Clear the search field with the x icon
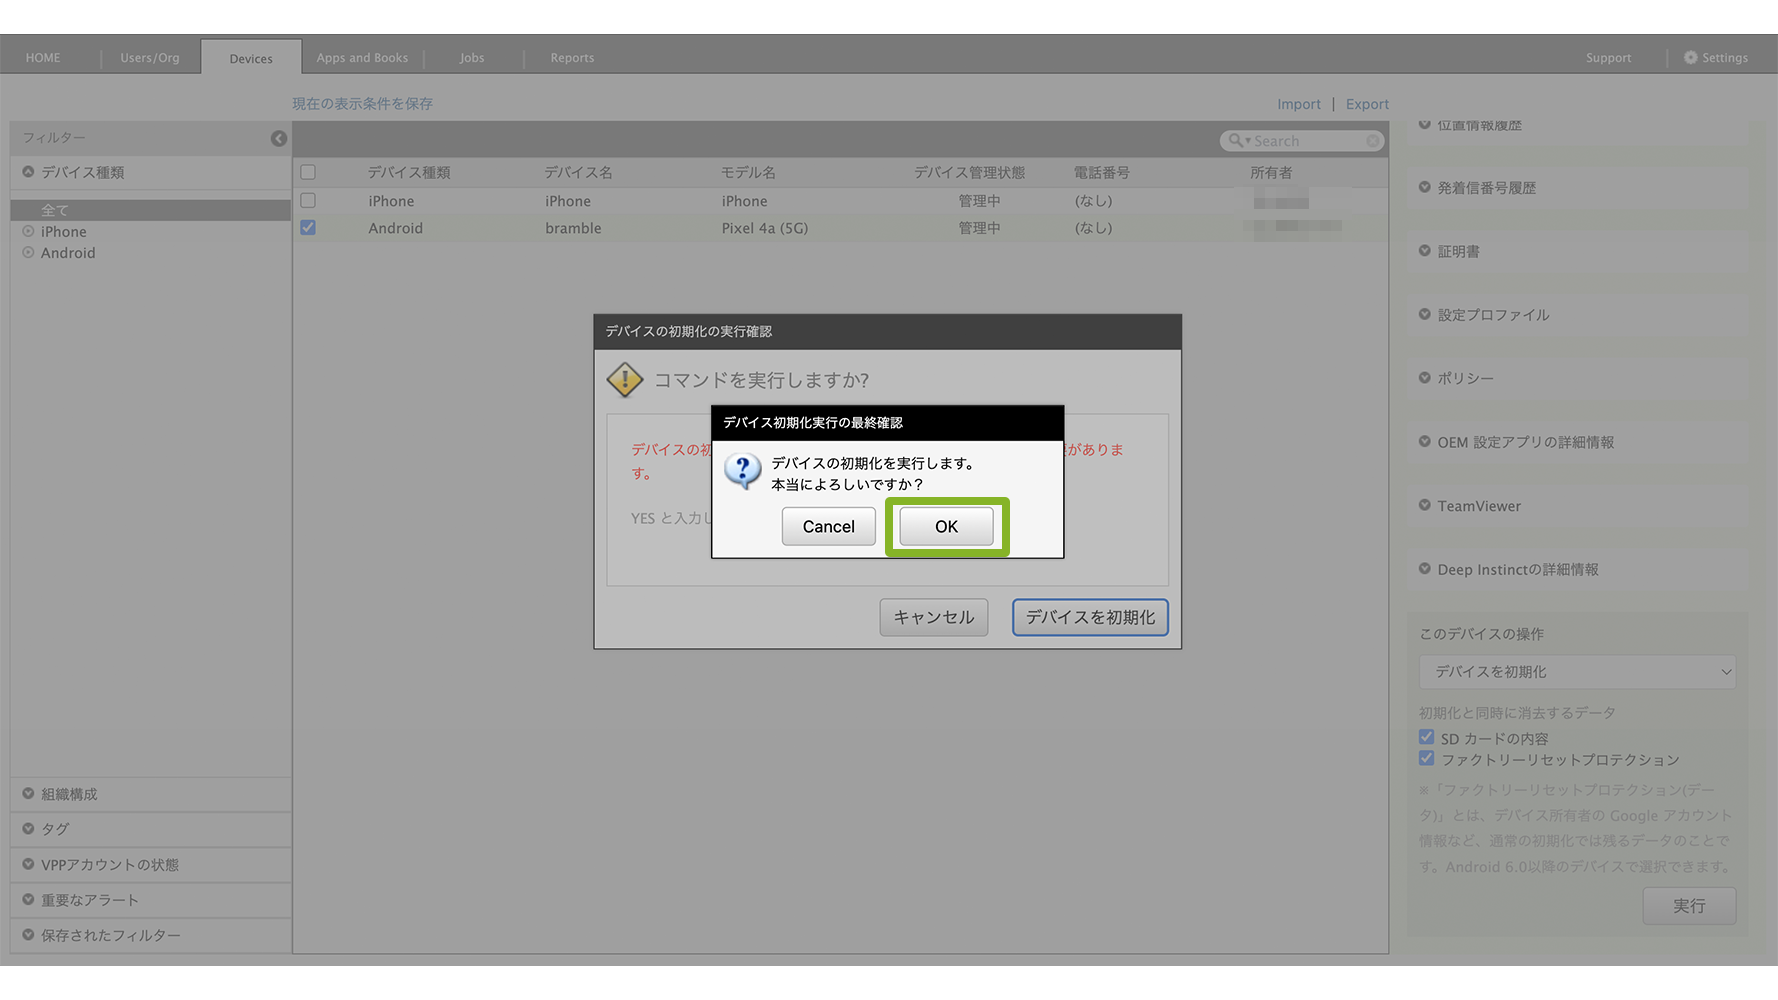This screenshot has height=1000, width=1778. (1373, 141)
